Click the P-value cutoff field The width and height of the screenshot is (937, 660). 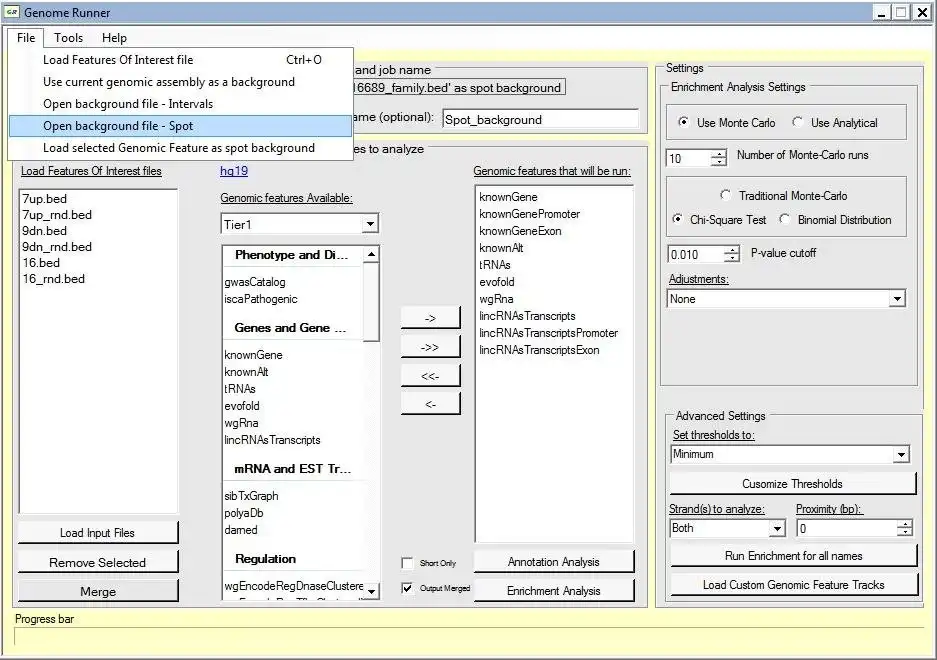point(696,255)
